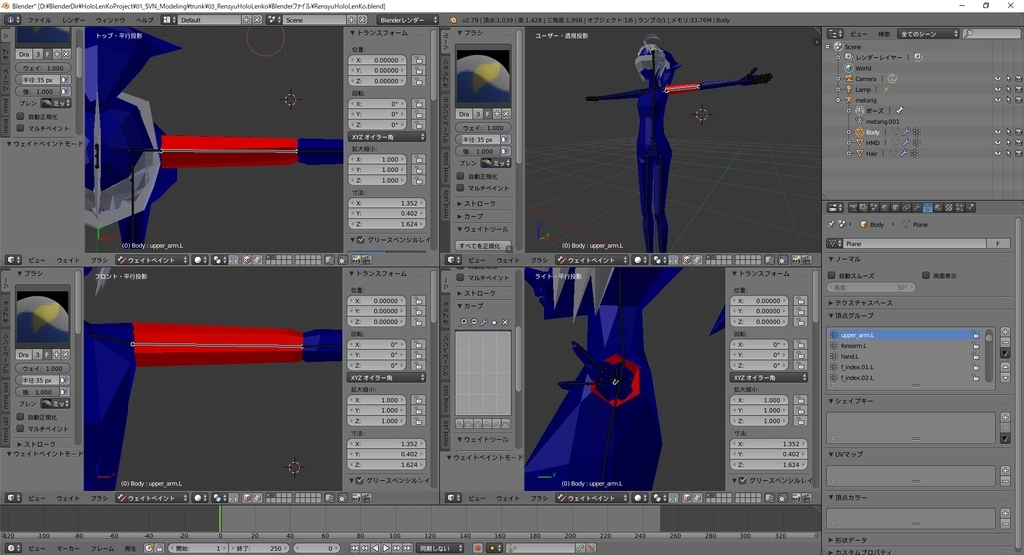1024x555 pixels.
Task: Add a new shape key plus button
Action: (x=1006, y=417)
